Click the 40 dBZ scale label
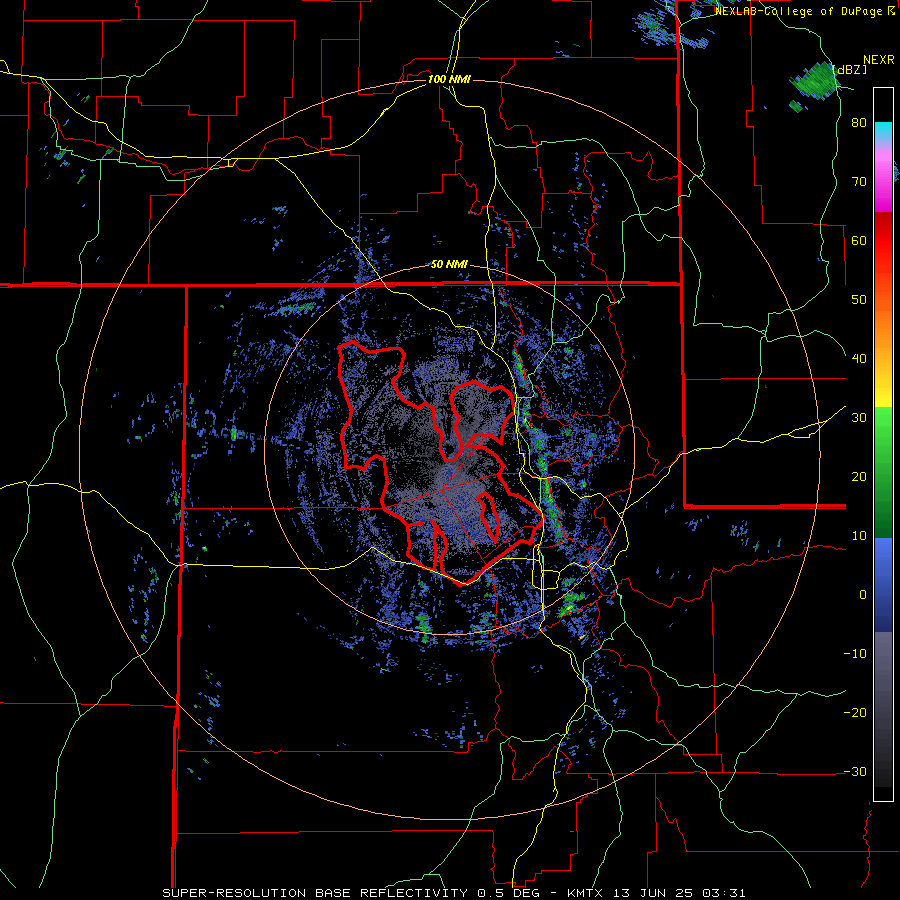900x900 pixels. (x=859, y=359)
